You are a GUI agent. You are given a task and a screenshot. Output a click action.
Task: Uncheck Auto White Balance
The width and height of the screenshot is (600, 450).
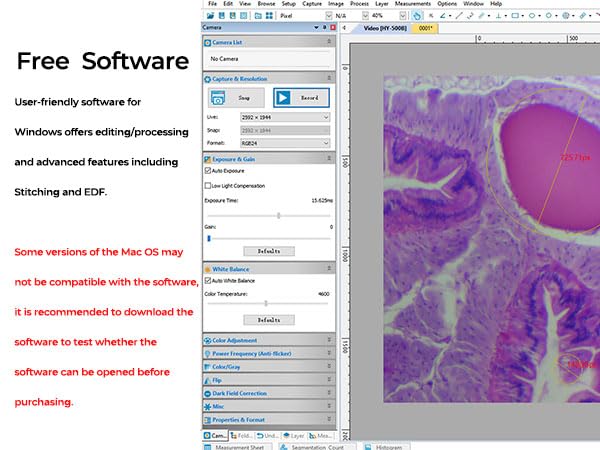click(x=208, y=281)
